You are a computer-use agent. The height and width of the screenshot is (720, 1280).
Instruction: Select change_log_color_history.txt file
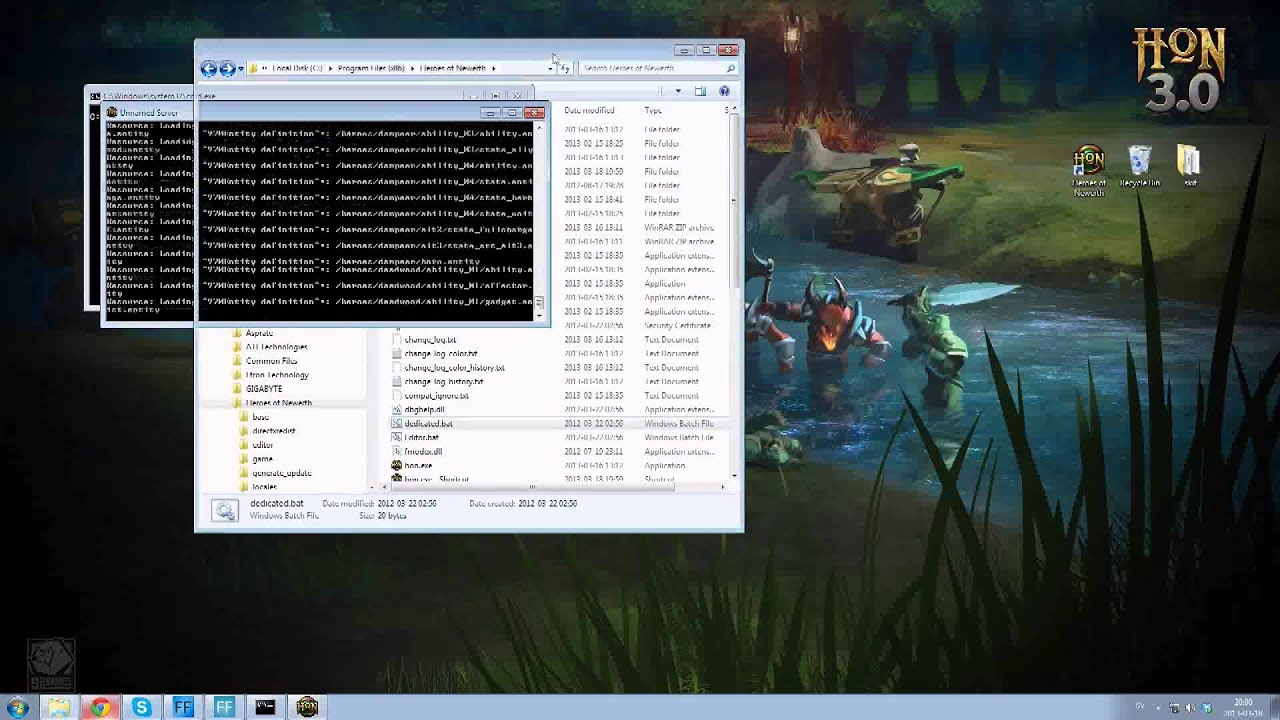[x=454, y=368]
